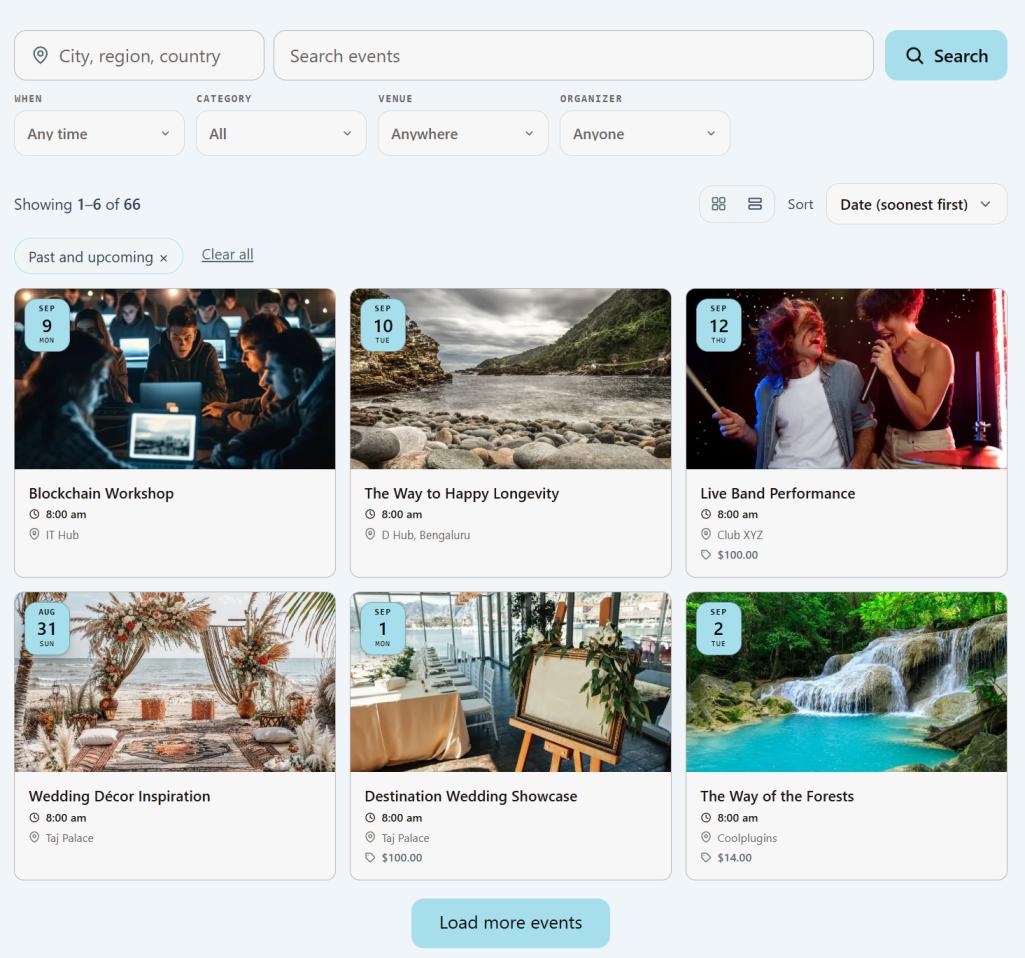This screenshot has width=1025, height=958.
Task: Open 'The Way to Happy Longevity' event title
Action: click(462, 493)
